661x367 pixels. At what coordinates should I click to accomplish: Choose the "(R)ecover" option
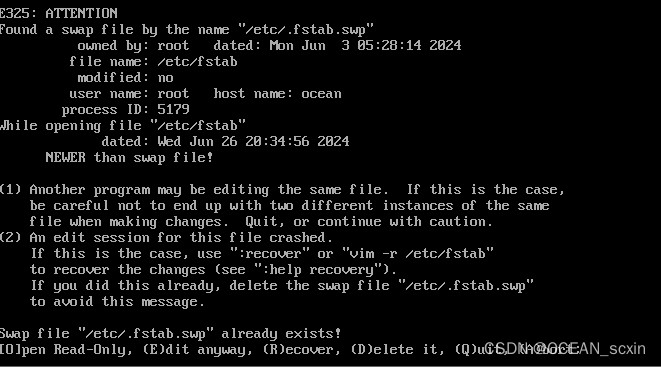click(x=301, y=350)
